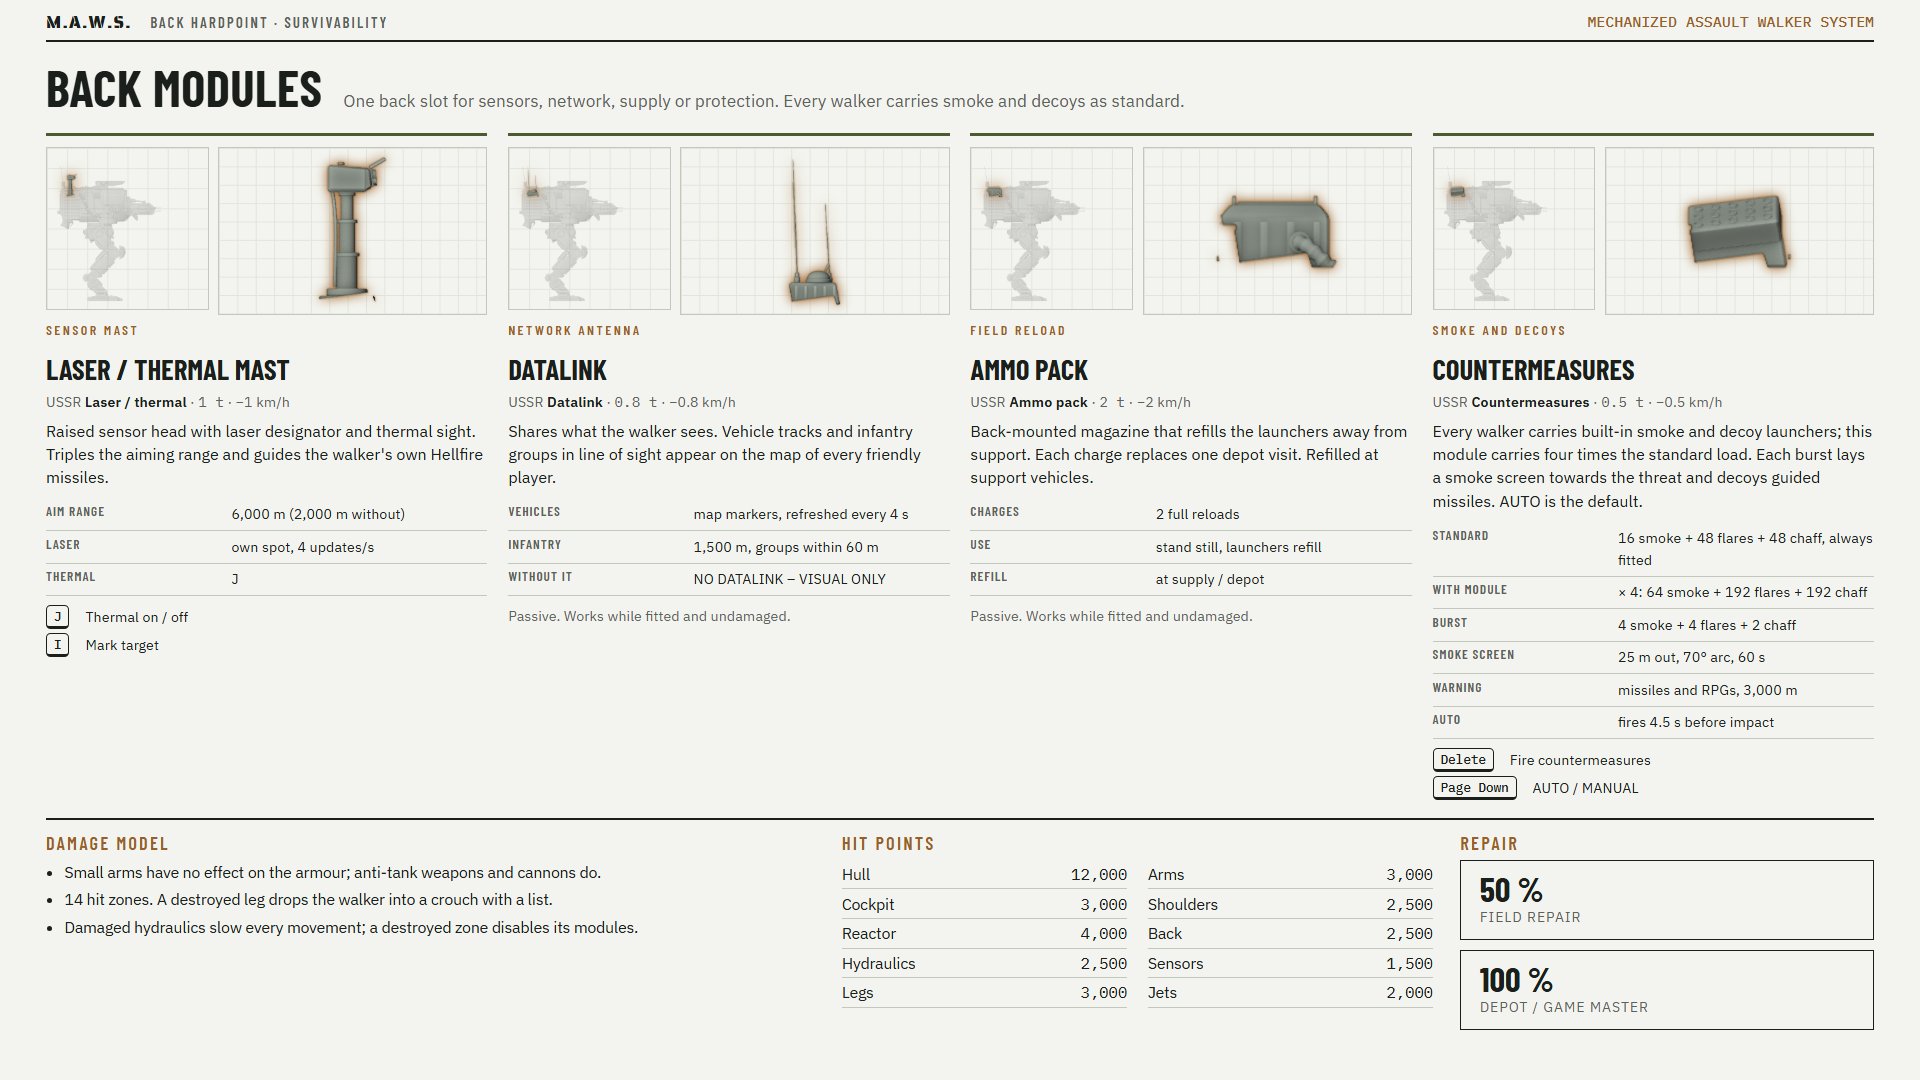Click the Shoulders 2,500 hit points row
This screenshot has height=1080, width=1920.
pos(1290,905)
